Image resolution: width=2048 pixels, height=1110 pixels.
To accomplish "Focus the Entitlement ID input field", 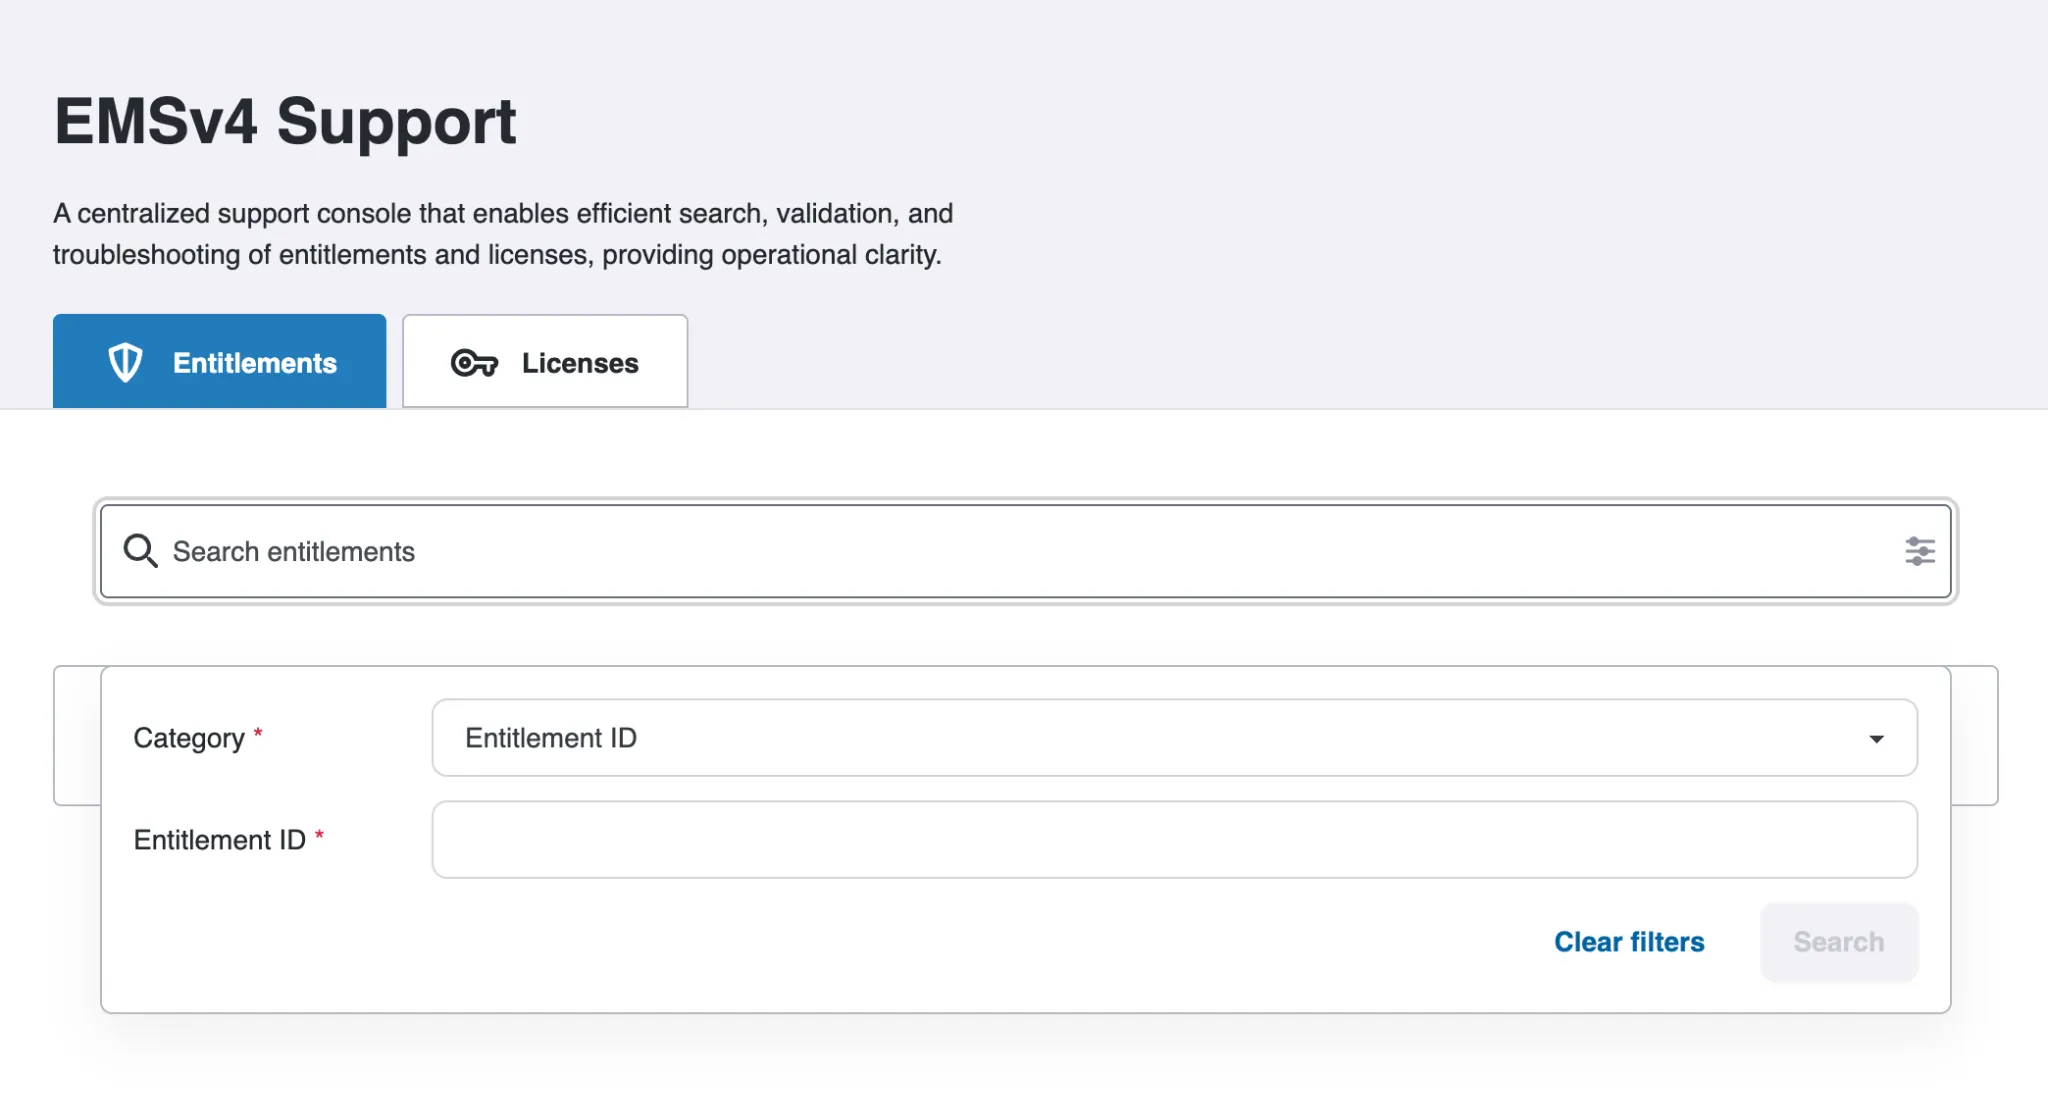I will 1174,840.
